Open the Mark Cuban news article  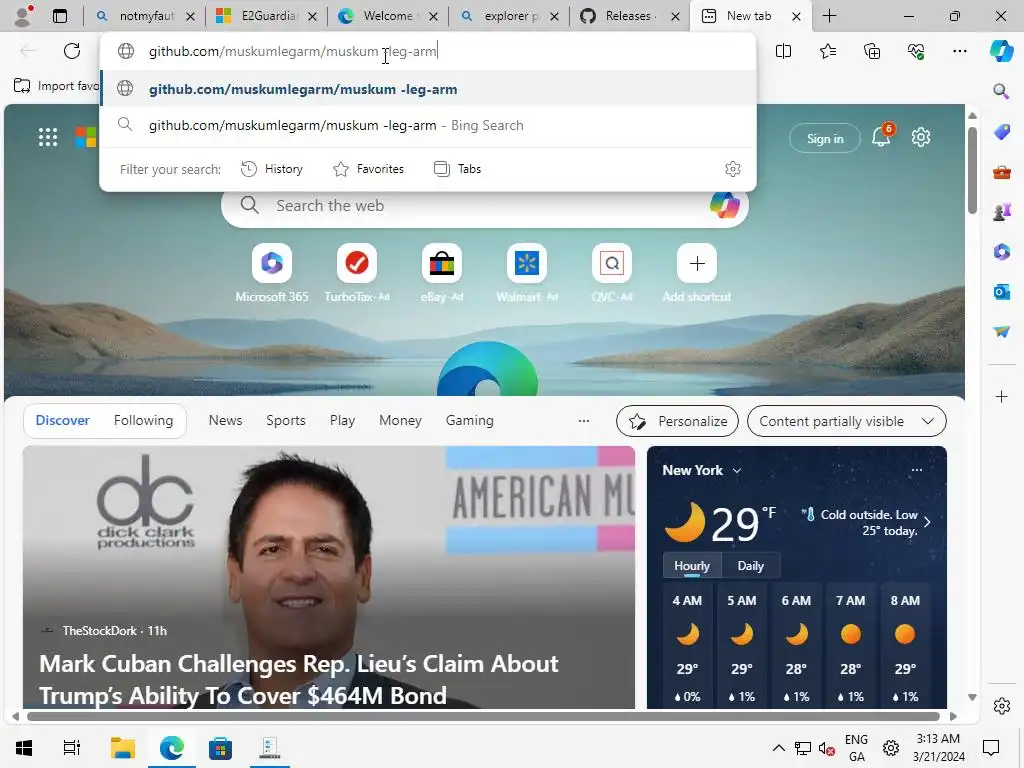(x=328, y=577)
